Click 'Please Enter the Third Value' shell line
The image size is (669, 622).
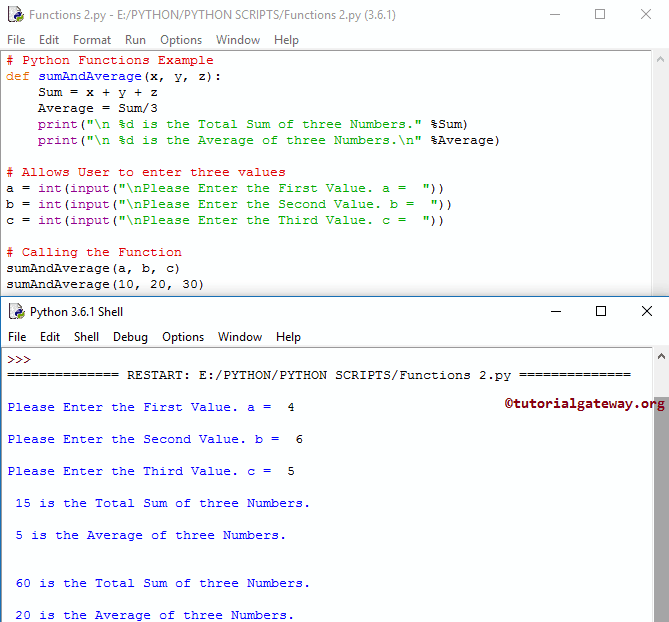click(x=151, y=471)
